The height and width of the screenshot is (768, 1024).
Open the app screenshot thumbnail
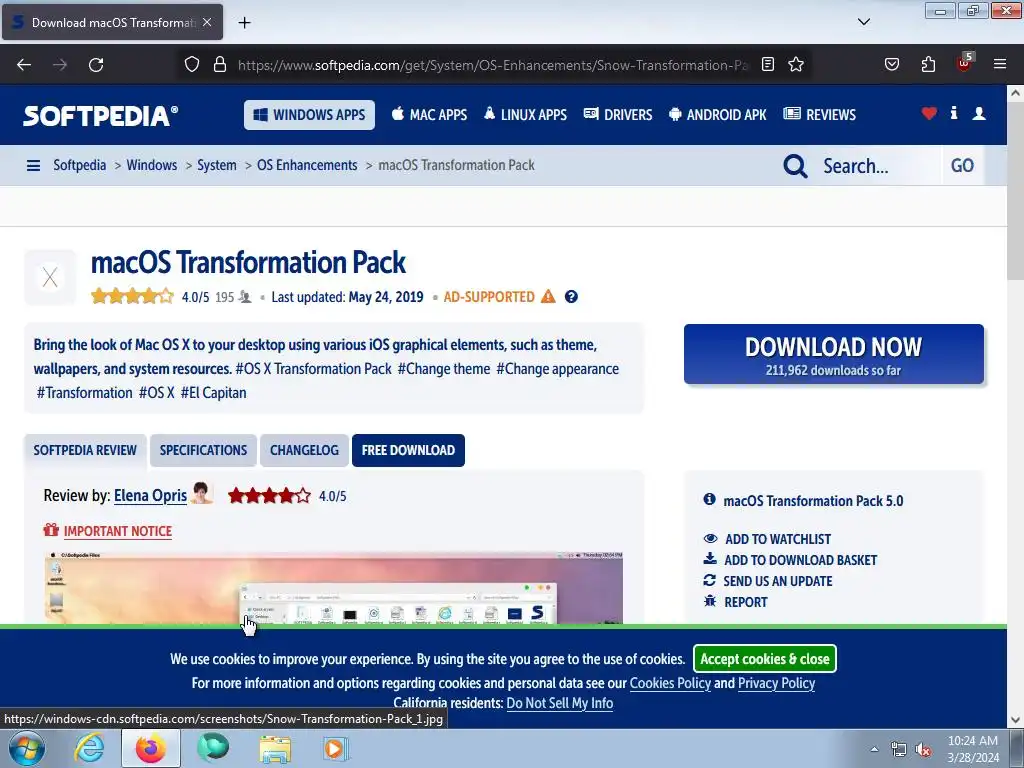tap(334, 588)
